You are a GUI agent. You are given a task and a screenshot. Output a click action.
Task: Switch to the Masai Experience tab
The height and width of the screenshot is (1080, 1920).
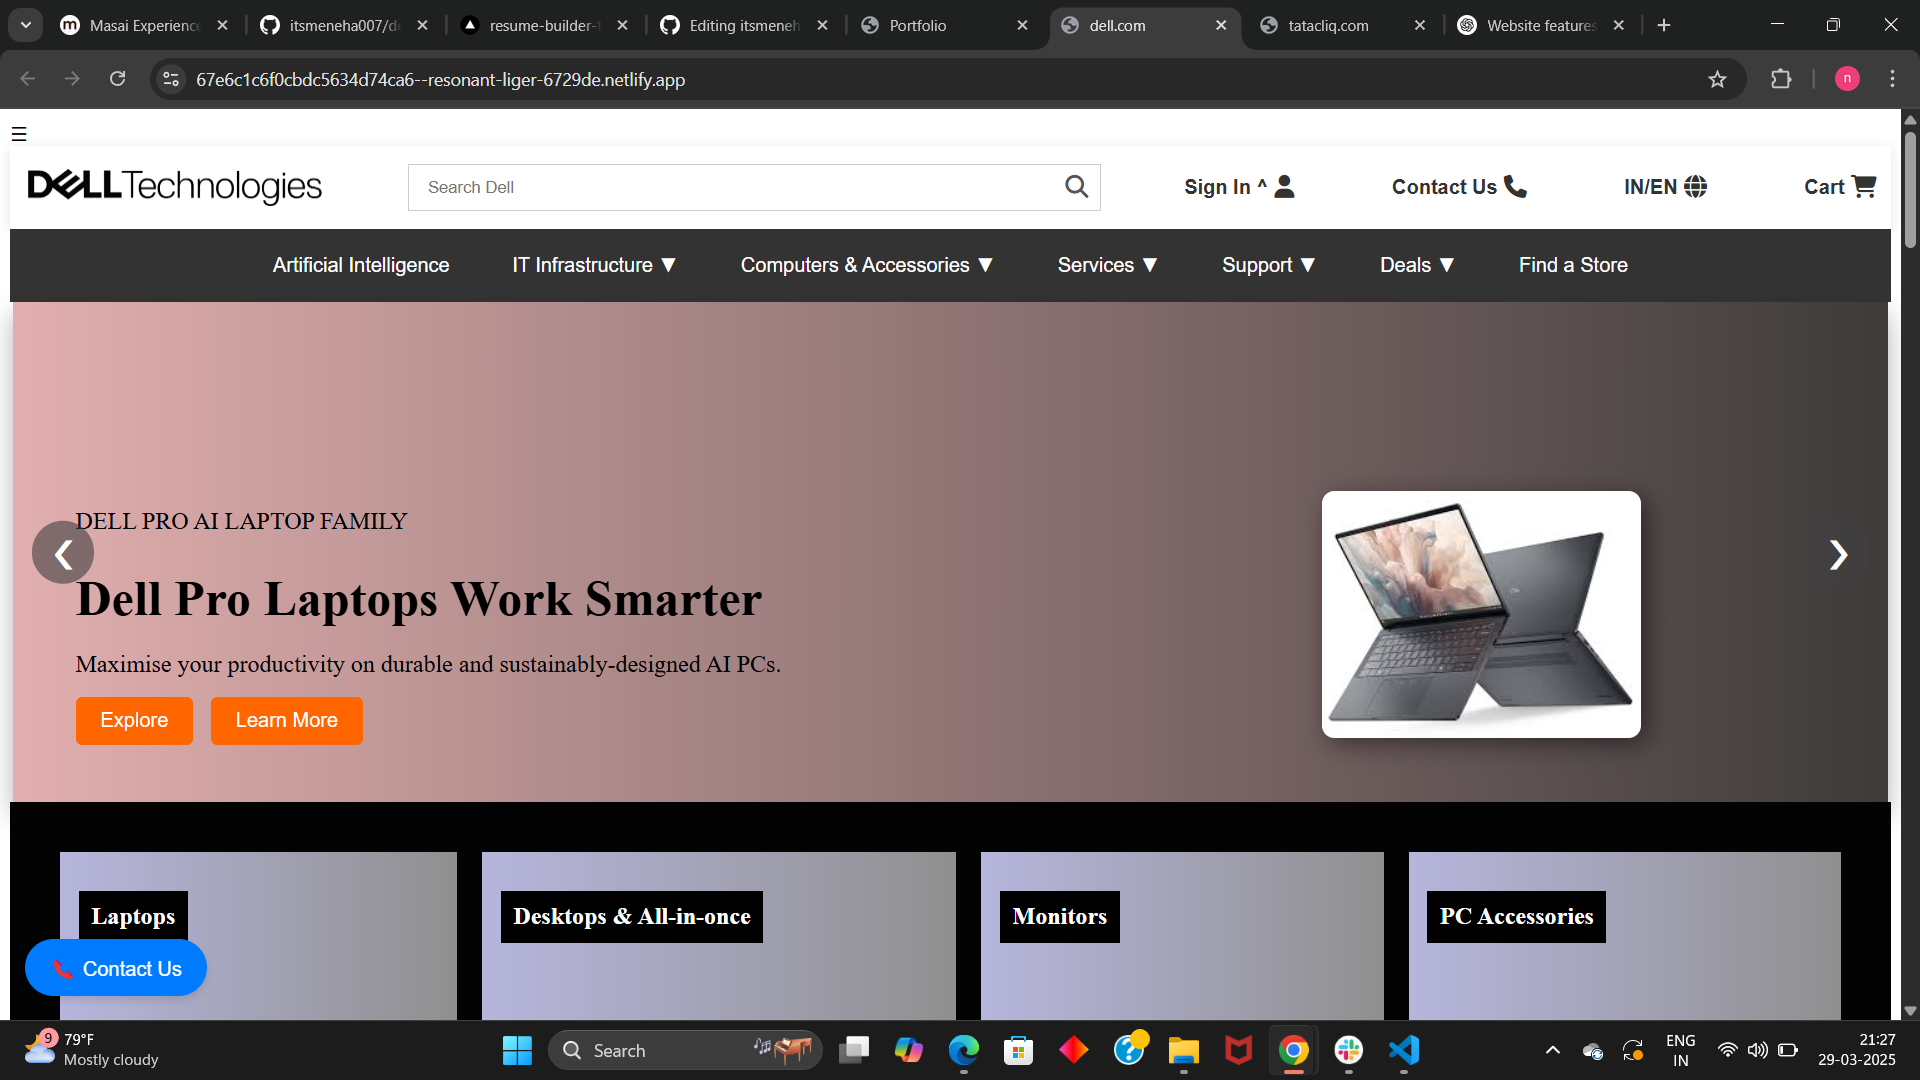click(145, 25)
